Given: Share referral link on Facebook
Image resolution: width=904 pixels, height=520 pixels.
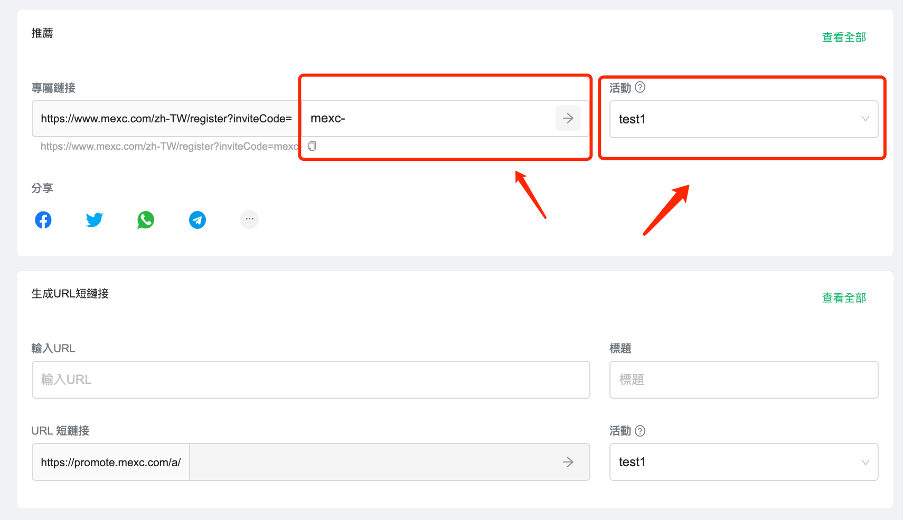Looking at the screenshot, I should coord(43,220).
